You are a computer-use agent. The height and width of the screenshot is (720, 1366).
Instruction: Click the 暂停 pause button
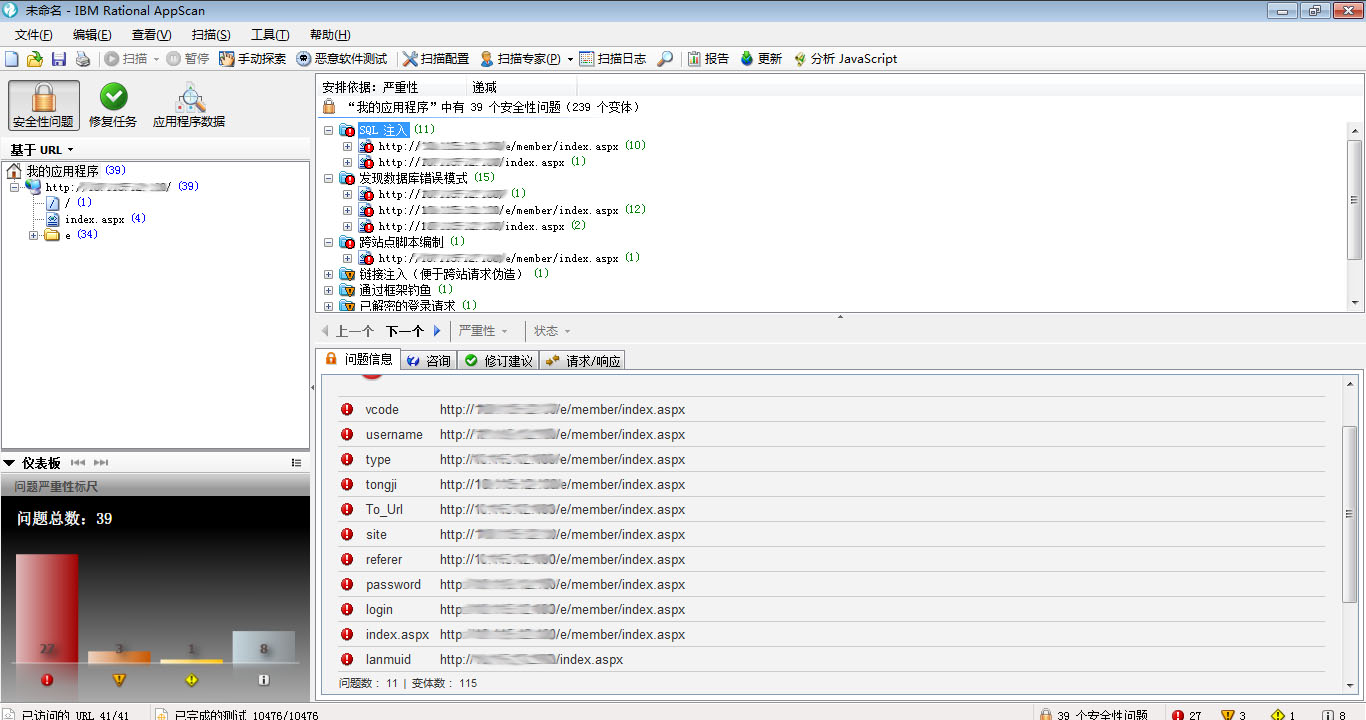click(x=188, y=59)
